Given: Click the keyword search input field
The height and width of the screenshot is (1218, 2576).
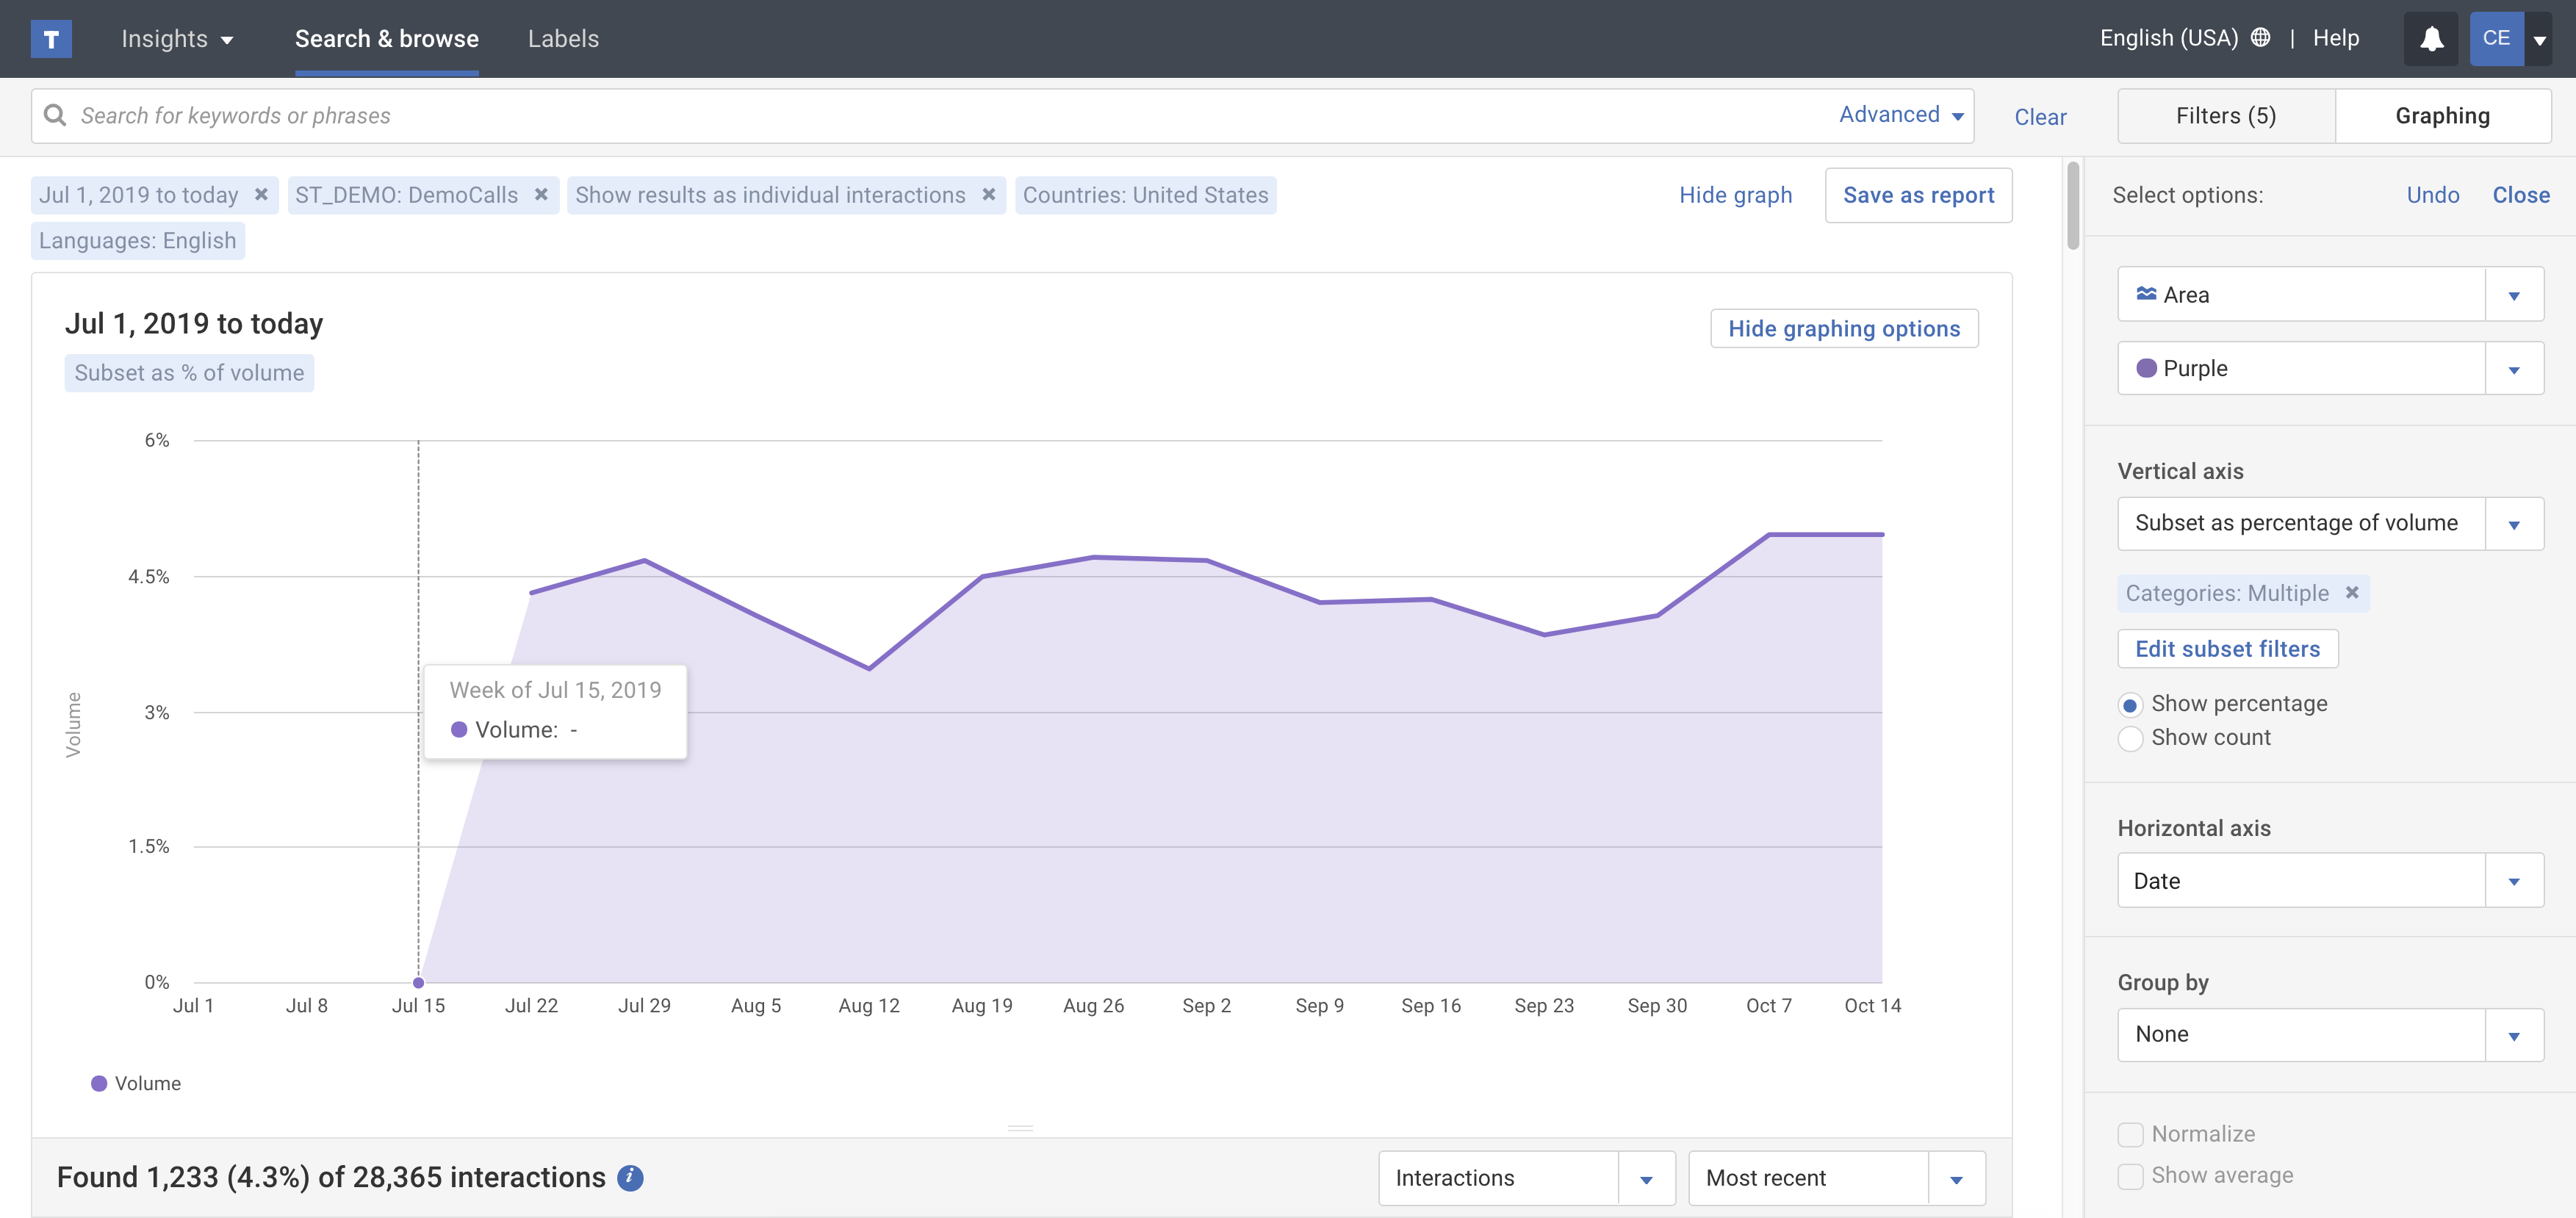Looking at the screenshot, I should point(900,116).
